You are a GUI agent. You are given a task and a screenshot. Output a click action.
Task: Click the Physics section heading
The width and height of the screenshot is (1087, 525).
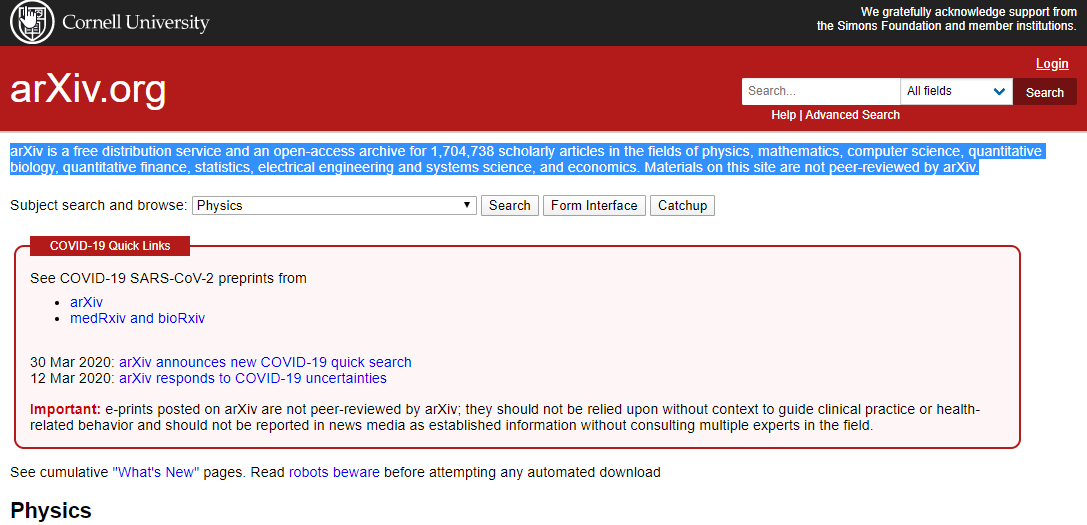(51, 510)
